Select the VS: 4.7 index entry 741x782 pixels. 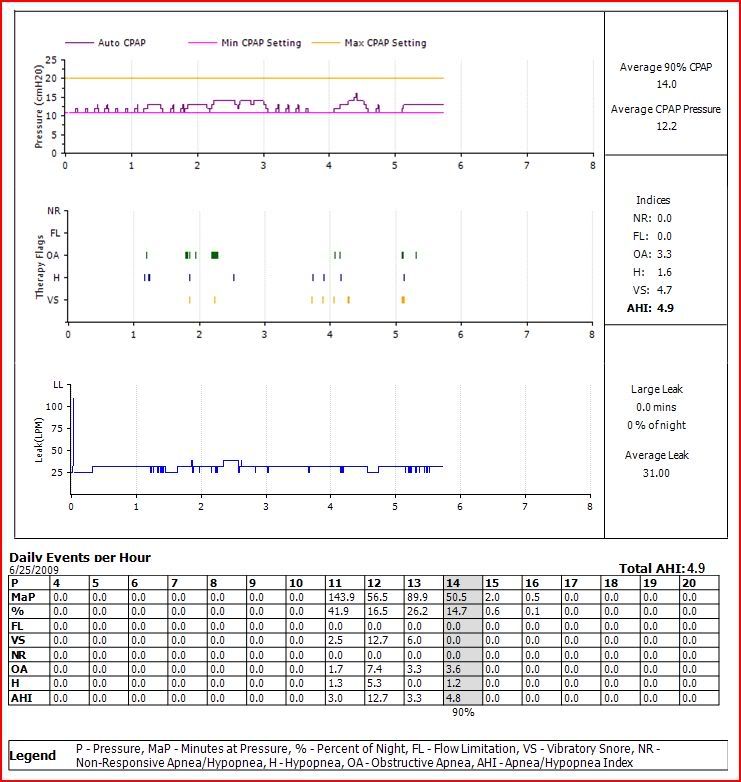coord(653,290)
